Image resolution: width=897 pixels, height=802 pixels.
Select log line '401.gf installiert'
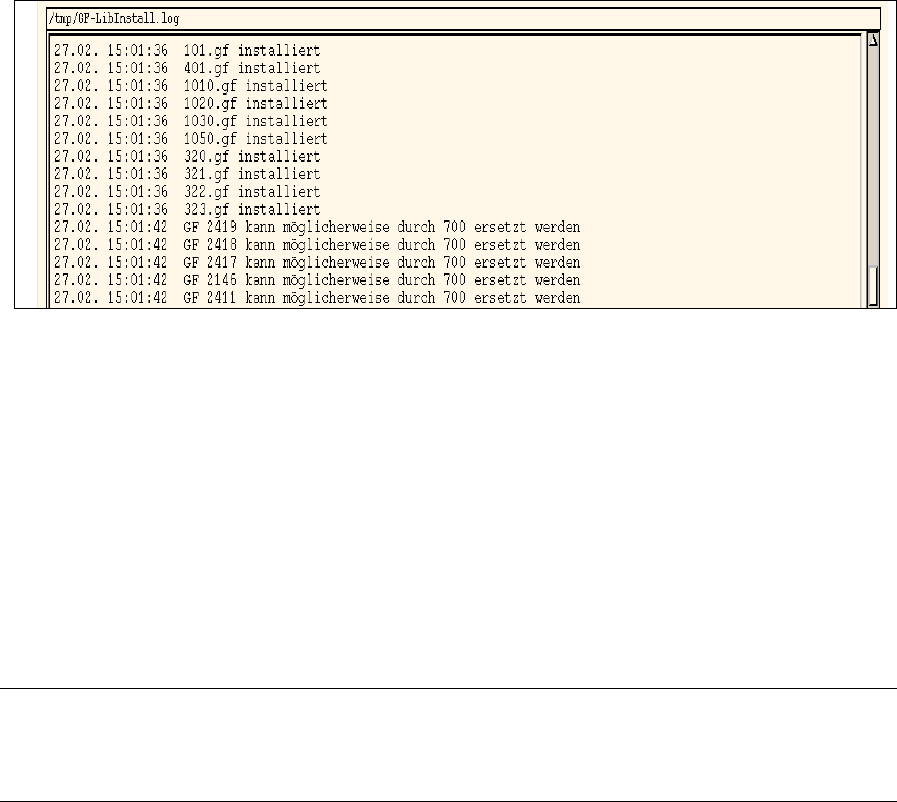[187, 69]
